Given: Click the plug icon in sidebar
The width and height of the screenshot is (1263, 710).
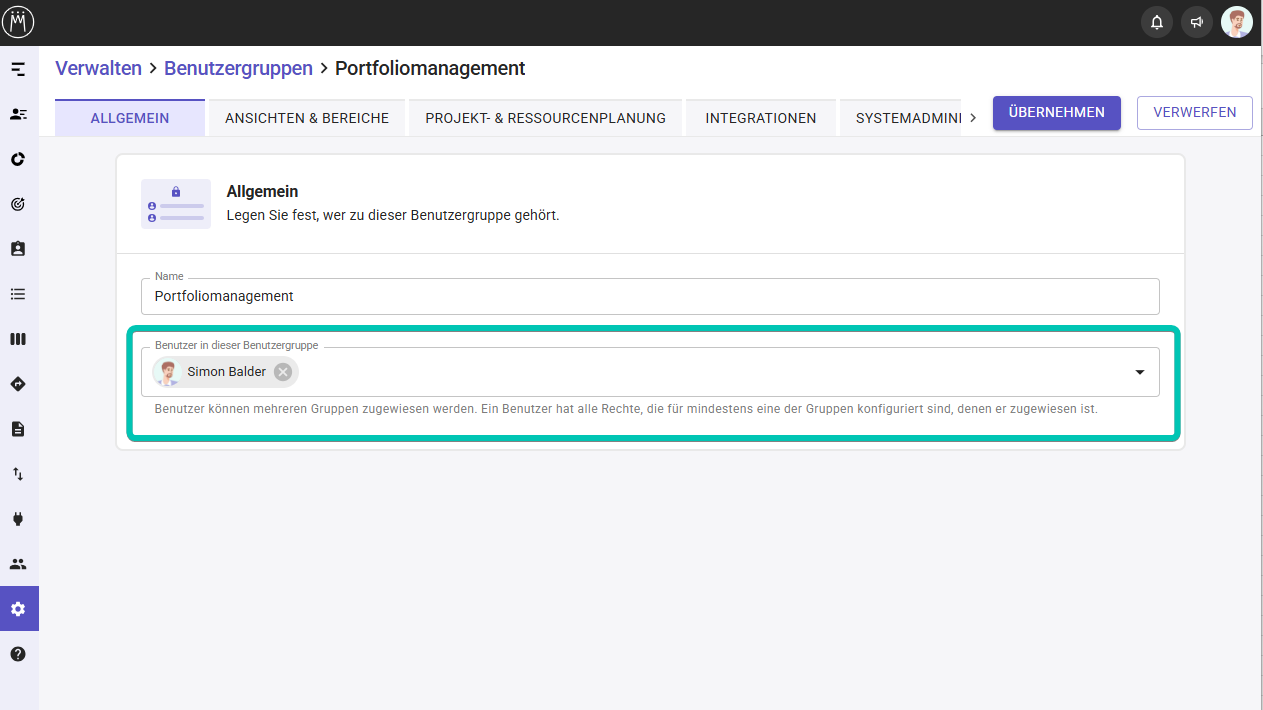Looking at the screenshot, I should 18,519.
